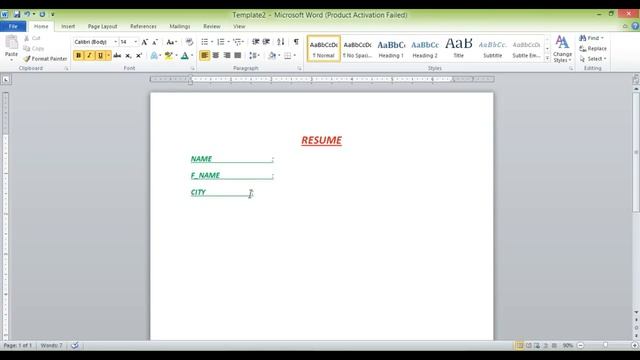Toggle Italic formatting
The width and height of the screenshot is (640, 360).
pos(89,56)
